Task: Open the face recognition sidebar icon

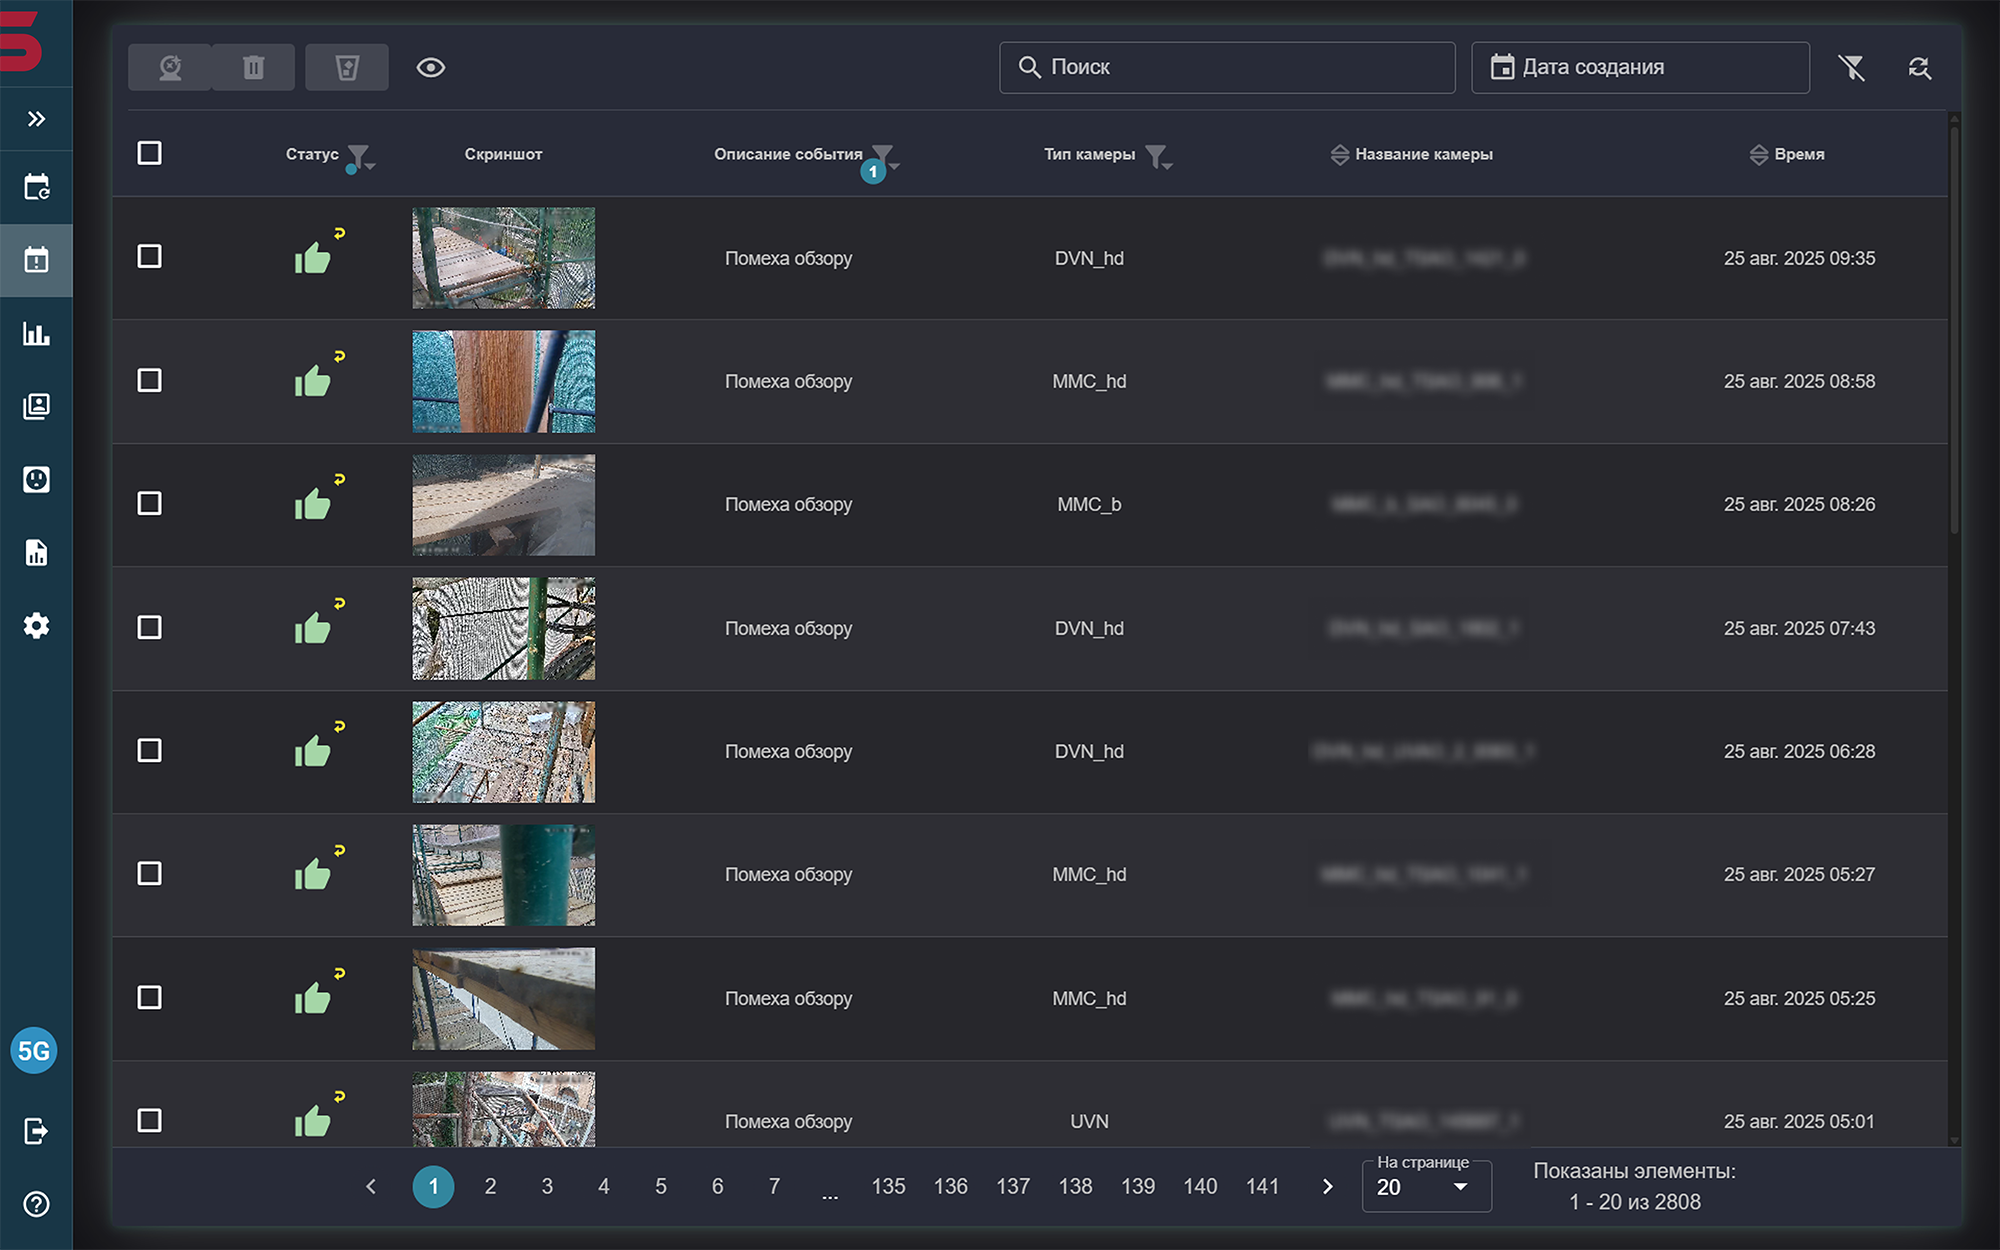Action: click(36, 480)
